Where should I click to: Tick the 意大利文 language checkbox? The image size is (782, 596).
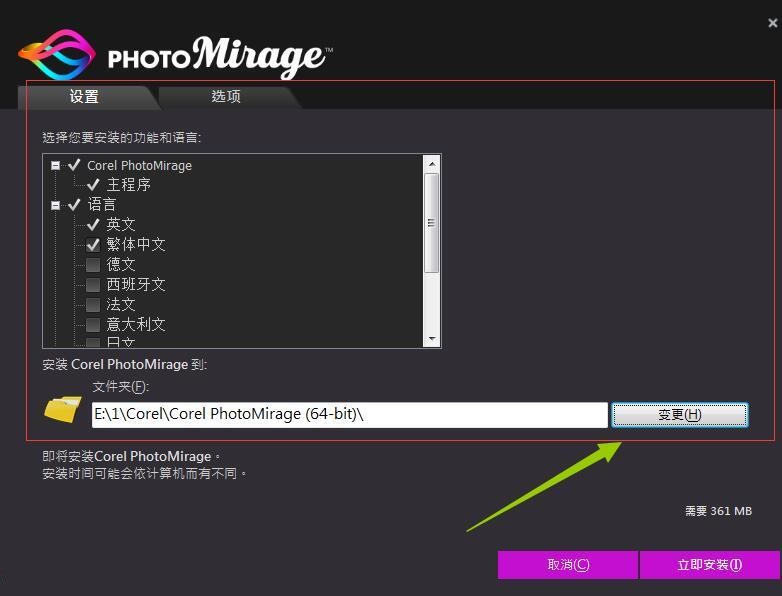[x=93, y=325]
